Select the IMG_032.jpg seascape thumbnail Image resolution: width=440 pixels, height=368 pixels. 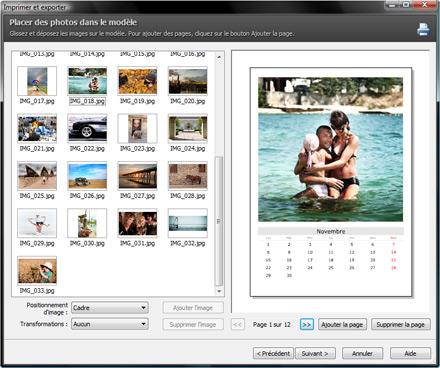[188, 223]
